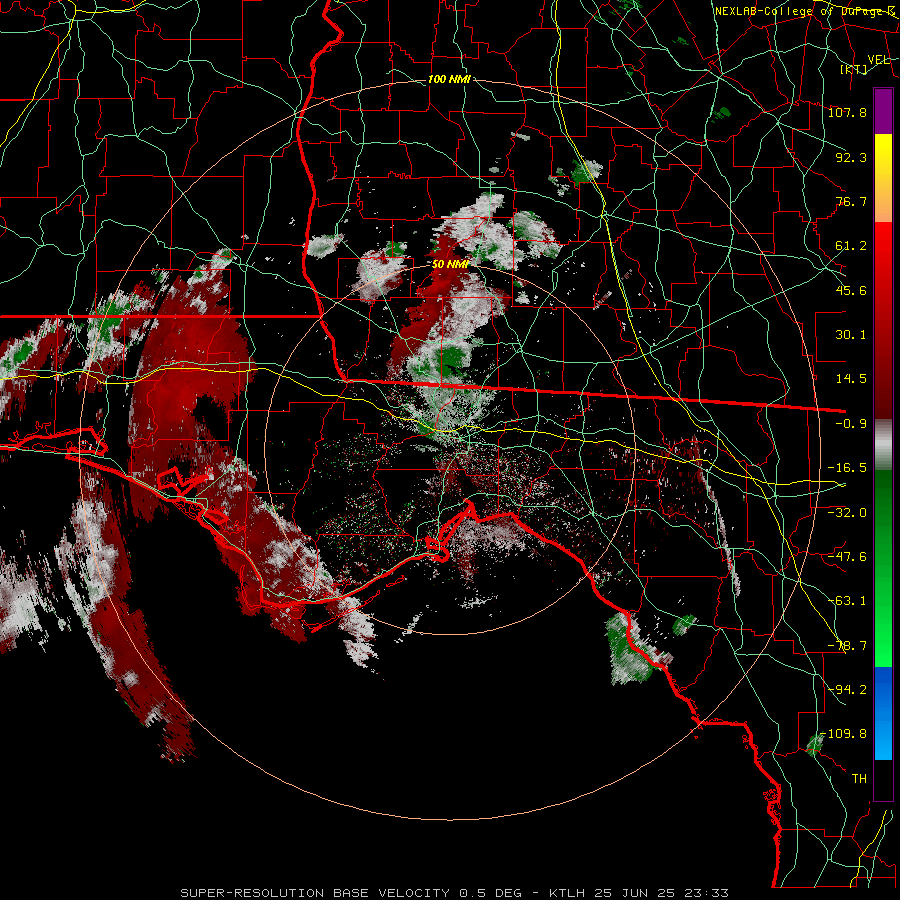Select the 92.3 value on the velocity scale
900x900 pixels.
pos(851,157)
